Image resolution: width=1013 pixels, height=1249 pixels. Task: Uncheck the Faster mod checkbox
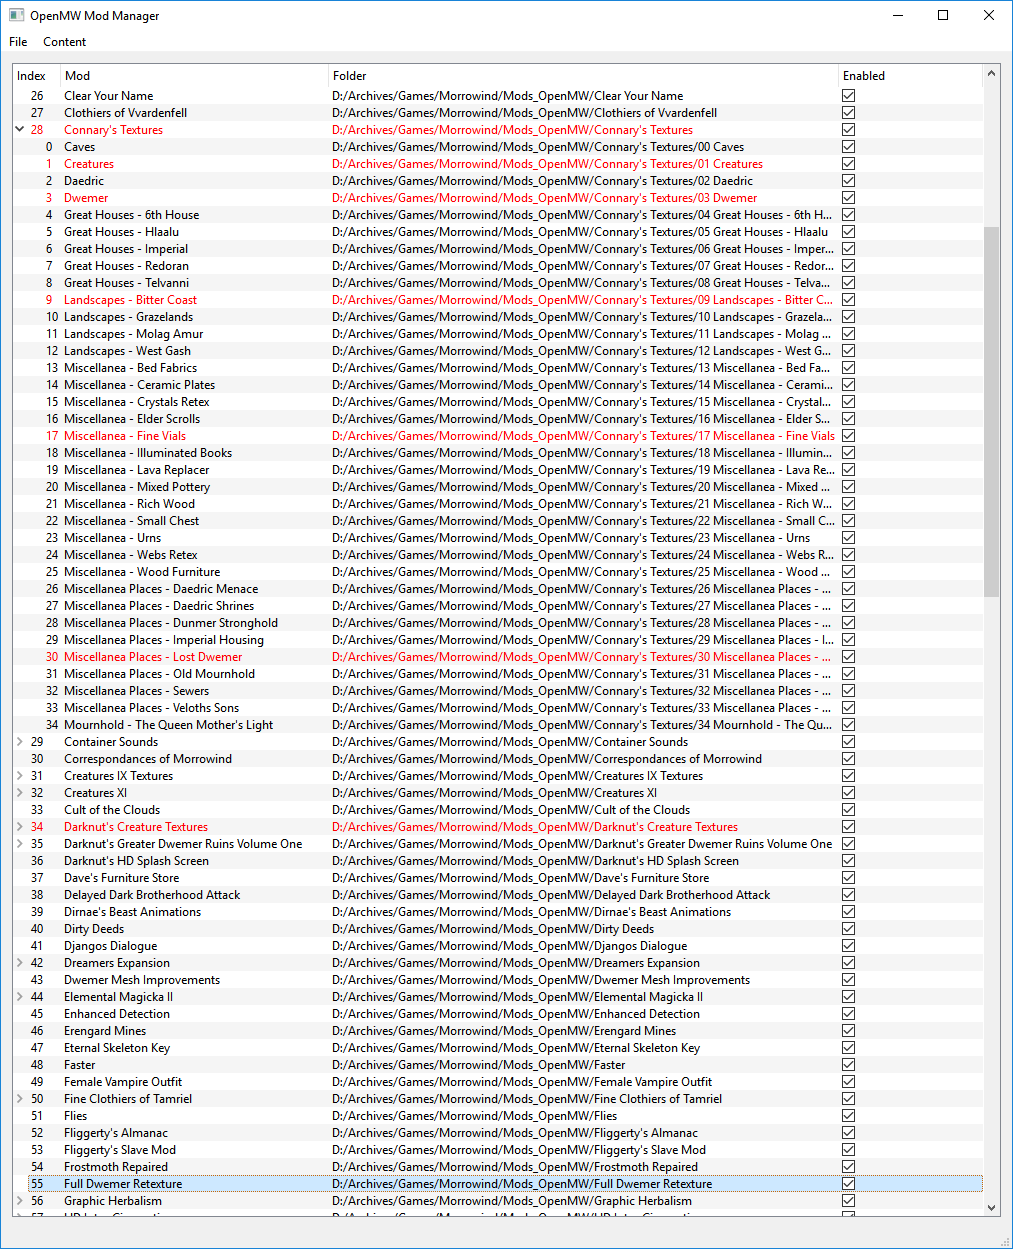tap(848, 1065)
